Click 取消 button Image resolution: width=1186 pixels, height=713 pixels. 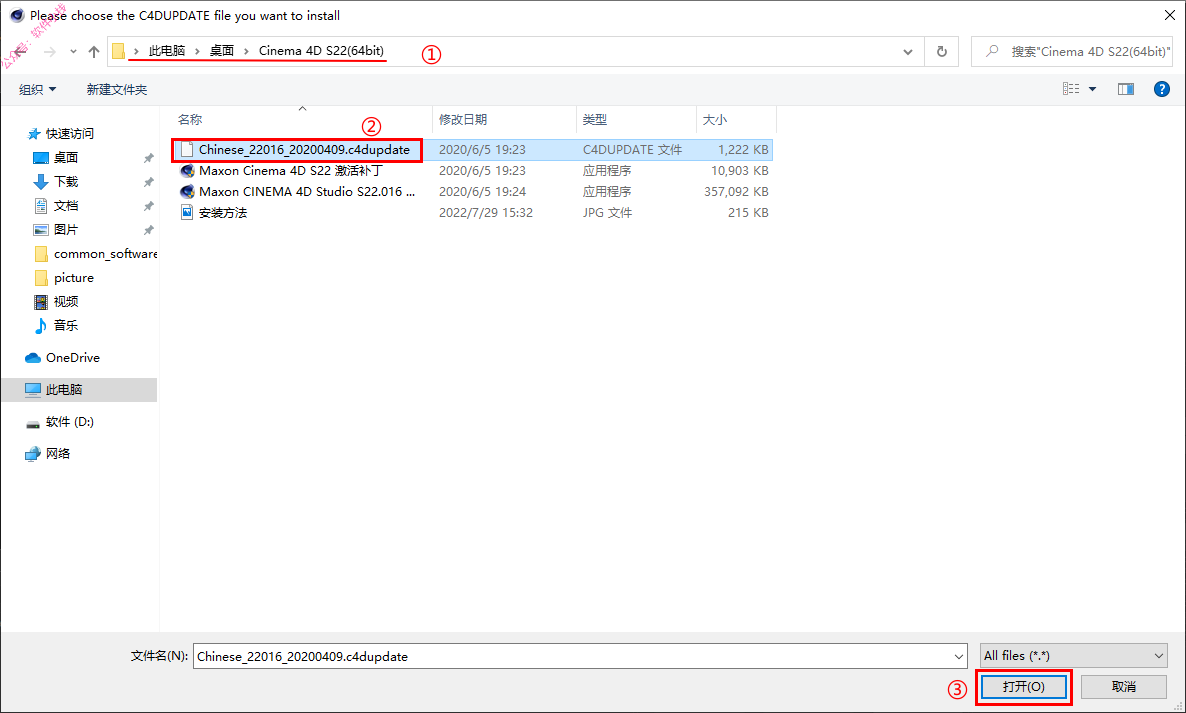pyautogui.click(x=1124, y=687)
